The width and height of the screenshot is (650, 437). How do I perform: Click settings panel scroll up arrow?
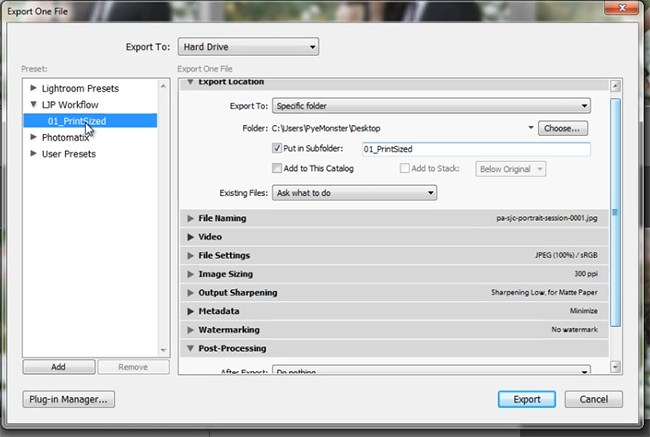[615, 86]
